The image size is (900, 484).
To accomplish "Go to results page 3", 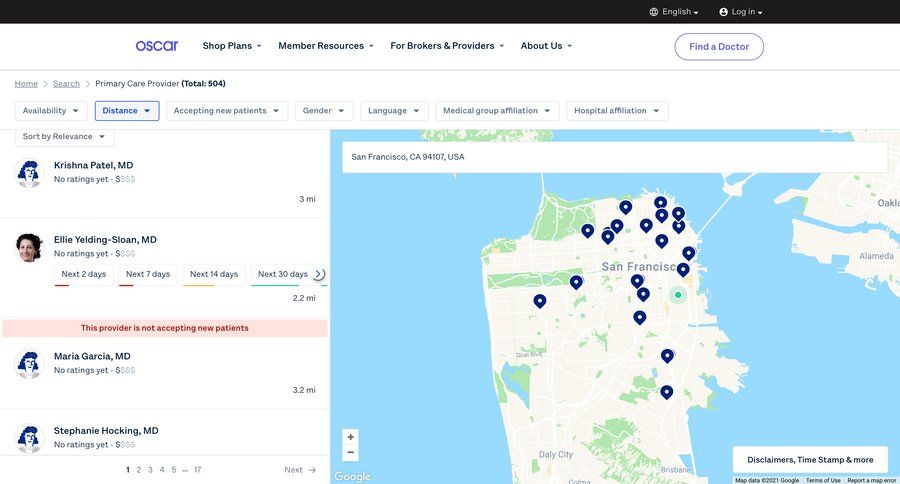I will tap(150, 470).
